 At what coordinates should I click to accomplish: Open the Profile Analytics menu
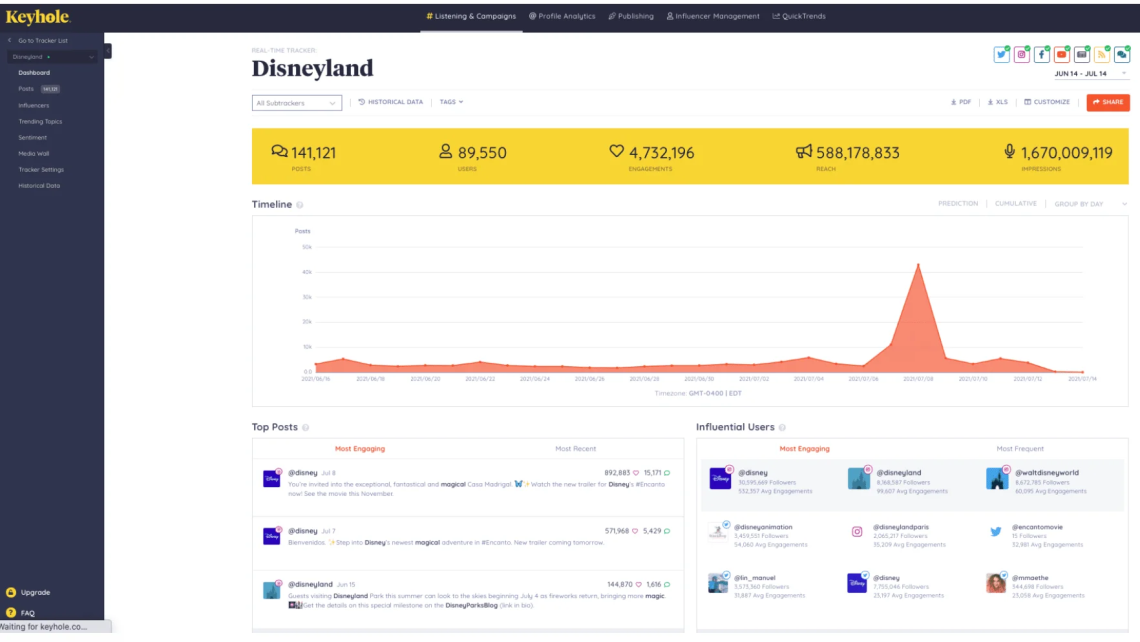coord(562,16)
